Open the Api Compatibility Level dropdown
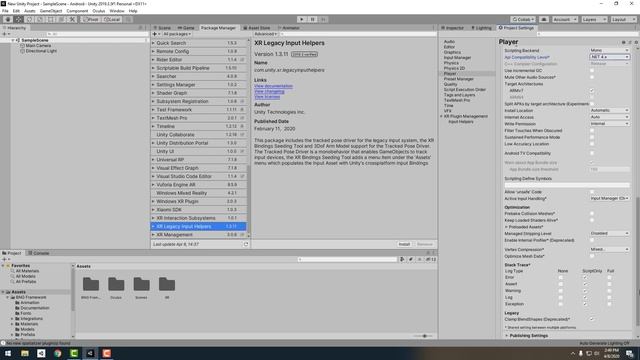This screenshot has height=360, width=640. tap(609, 57)
